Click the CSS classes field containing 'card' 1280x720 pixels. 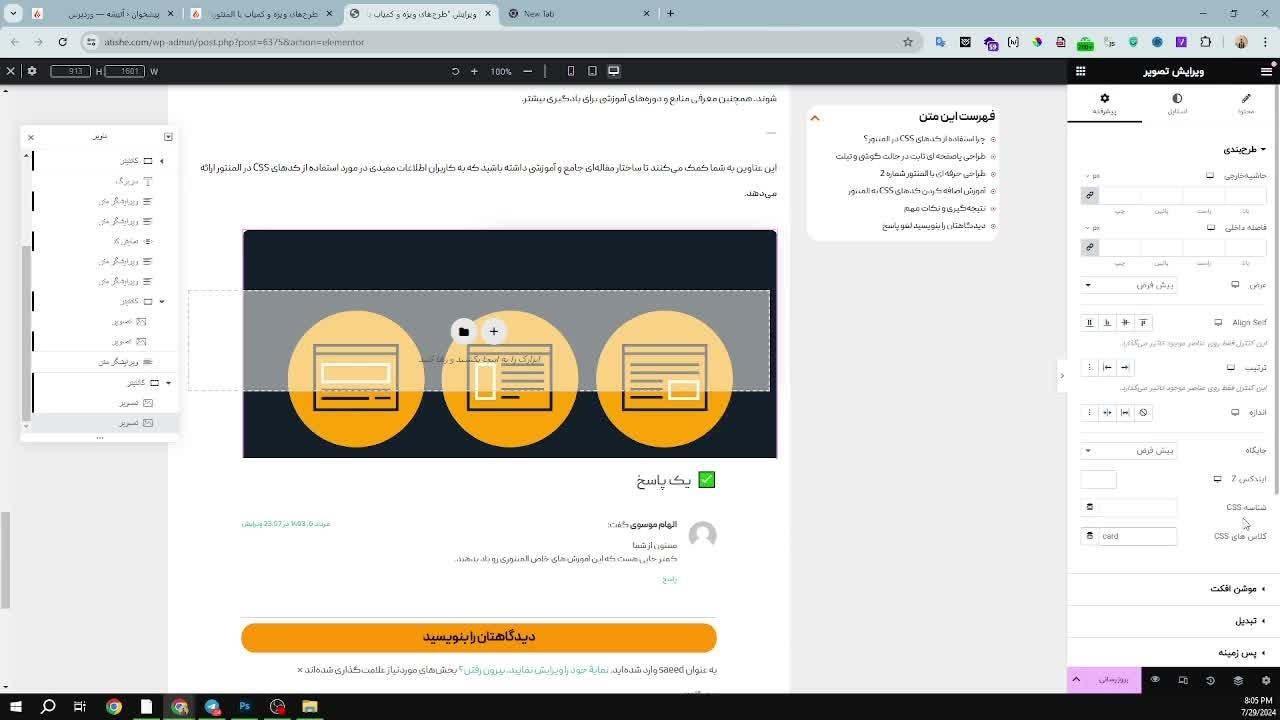1137,536
